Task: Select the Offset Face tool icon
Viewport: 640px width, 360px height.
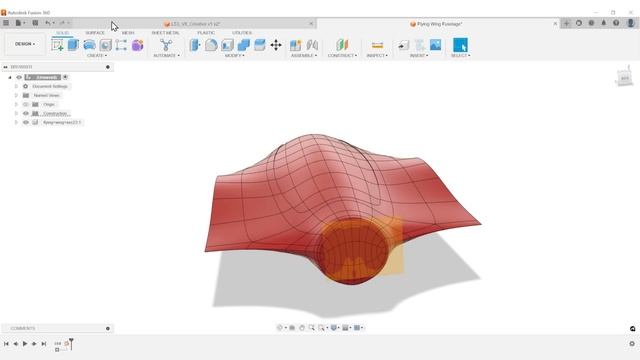Action: click(x=260, y=45)
